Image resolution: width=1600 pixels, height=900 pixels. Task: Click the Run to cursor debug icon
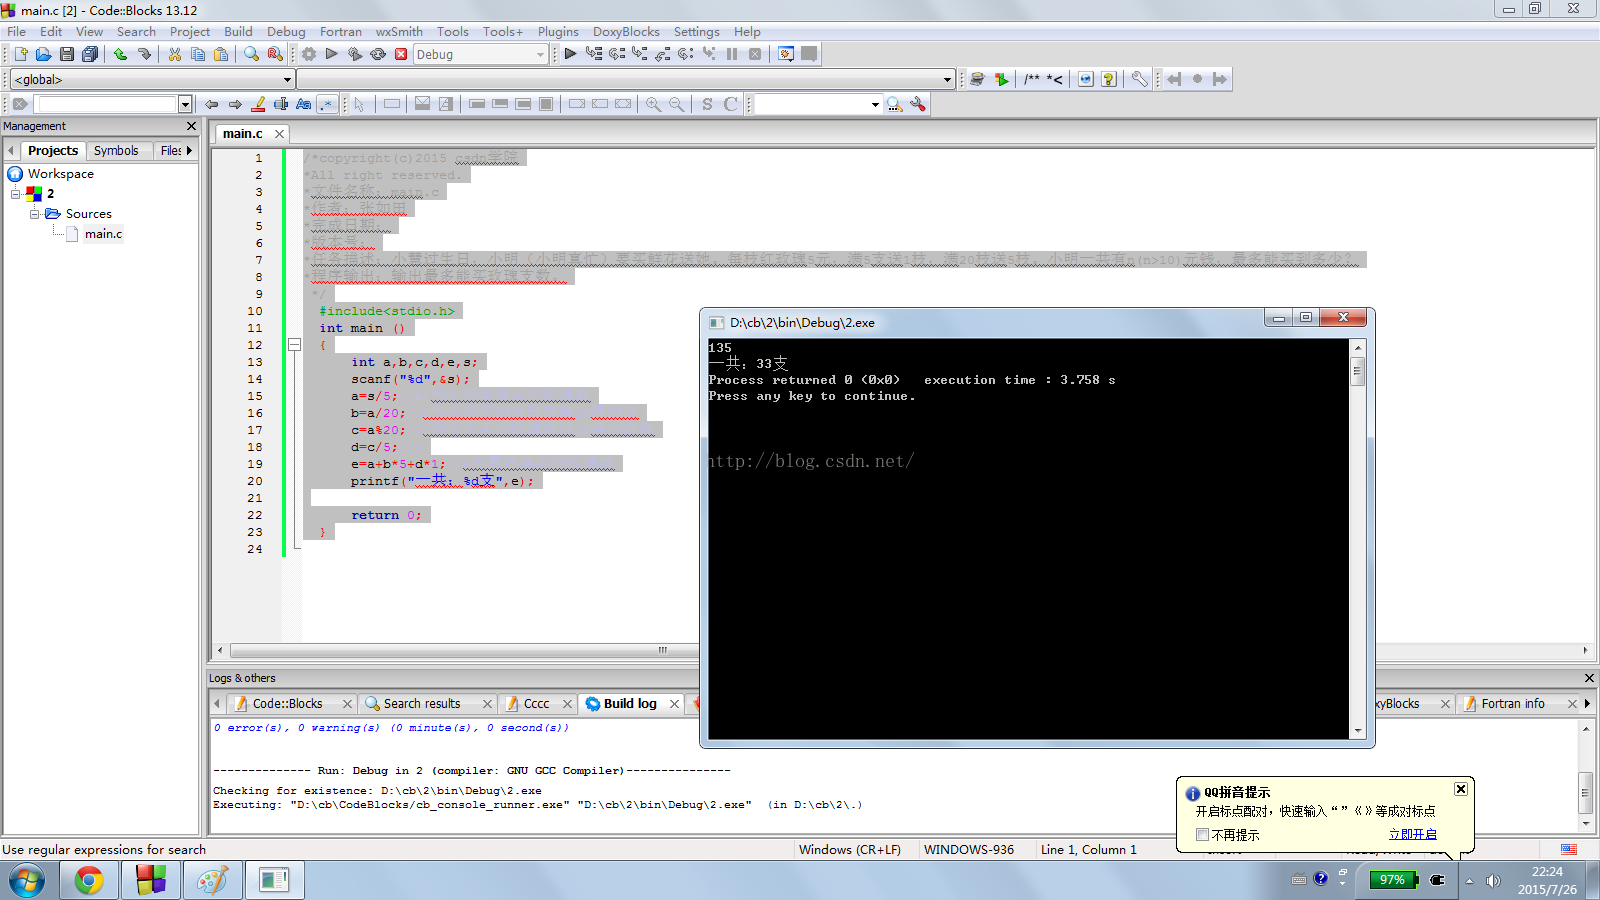point(594,54)
